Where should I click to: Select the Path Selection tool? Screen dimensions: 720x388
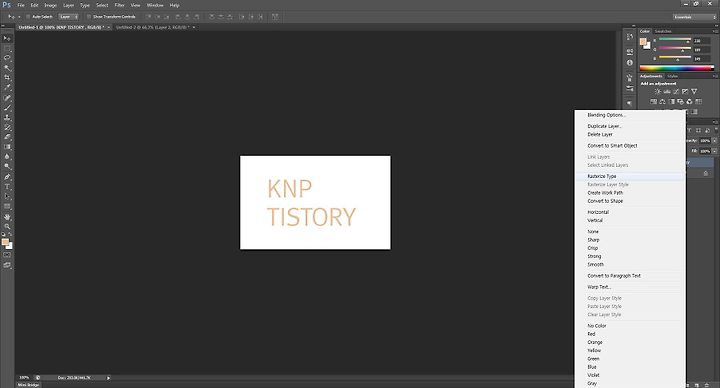[x=7, y=197]
